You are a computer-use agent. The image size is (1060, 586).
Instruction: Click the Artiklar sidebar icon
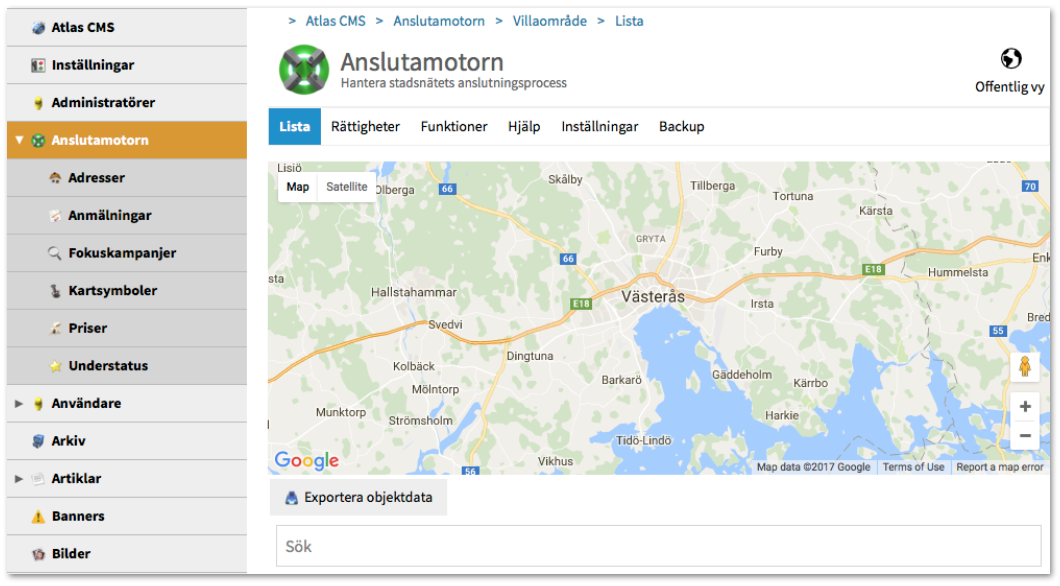39,479
